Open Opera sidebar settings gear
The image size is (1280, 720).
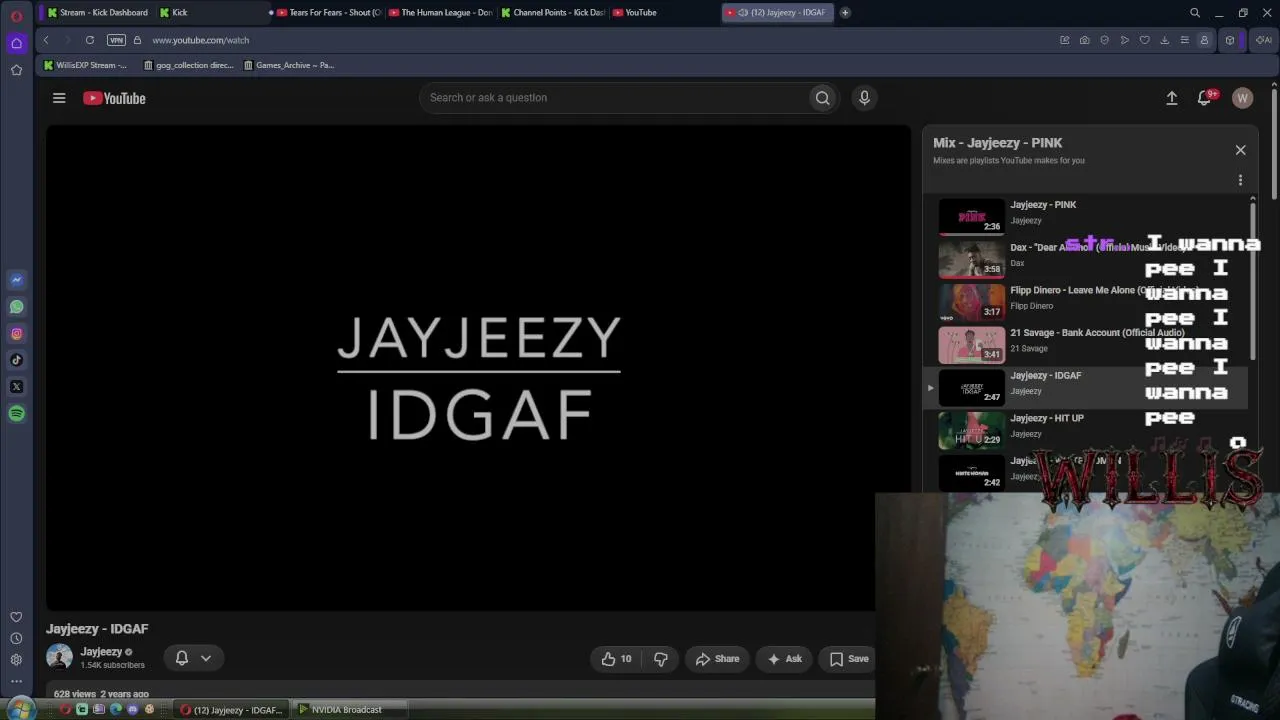[16, 660]
